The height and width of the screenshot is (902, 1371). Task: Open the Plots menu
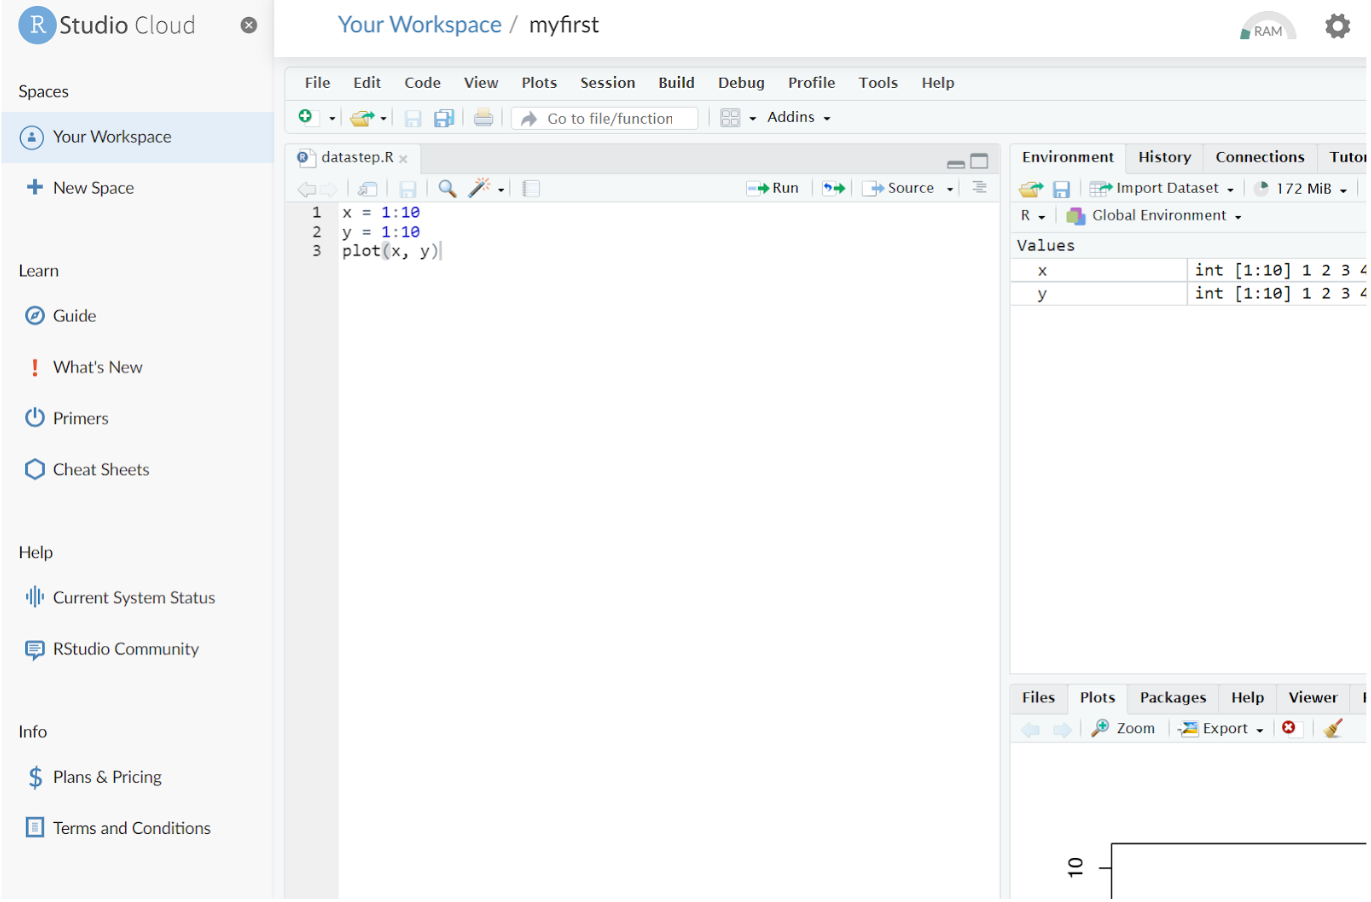[x=539, y=83]
